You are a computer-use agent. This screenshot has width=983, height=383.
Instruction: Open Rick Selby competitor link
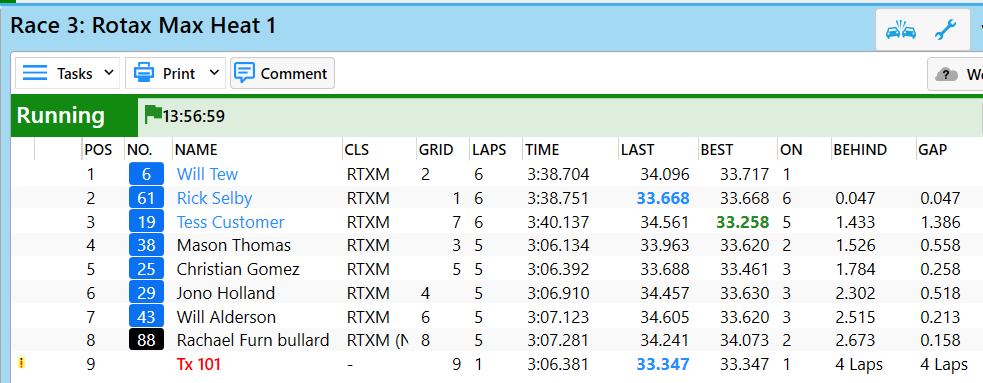tap(214, 198)
